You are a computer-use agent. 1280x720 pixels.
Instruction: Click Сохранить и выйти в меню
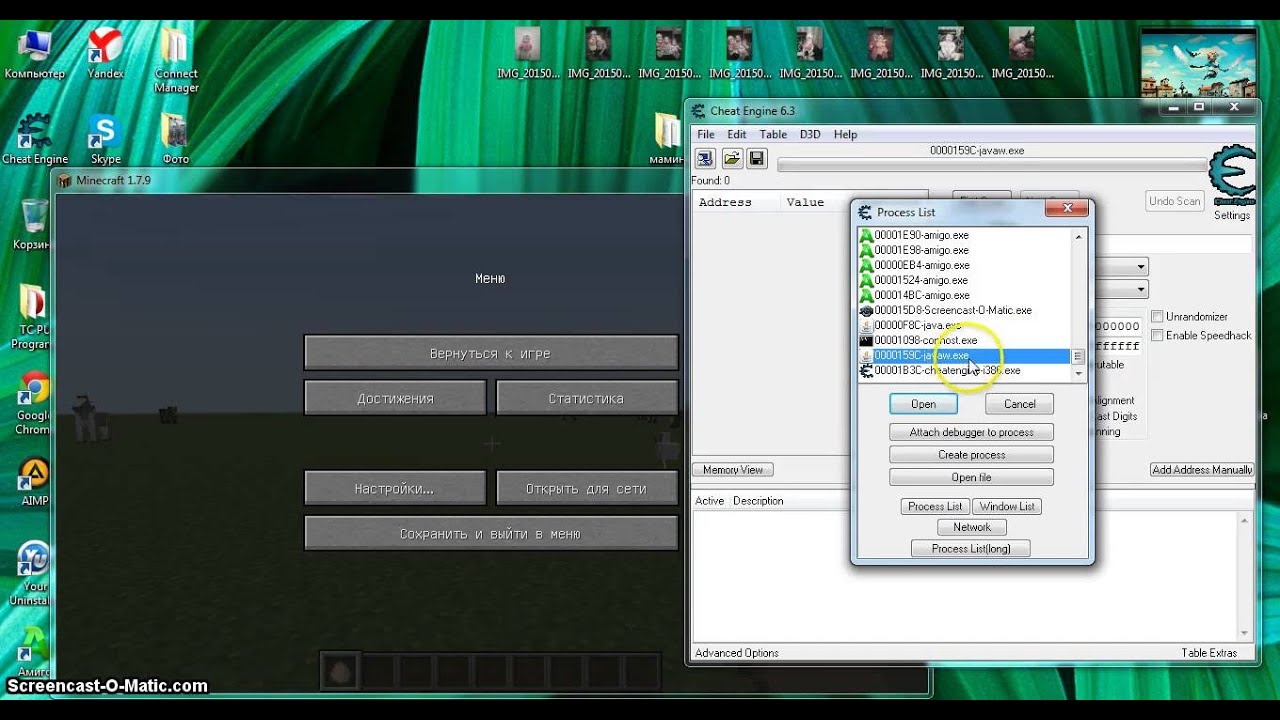tap(490, 533)
